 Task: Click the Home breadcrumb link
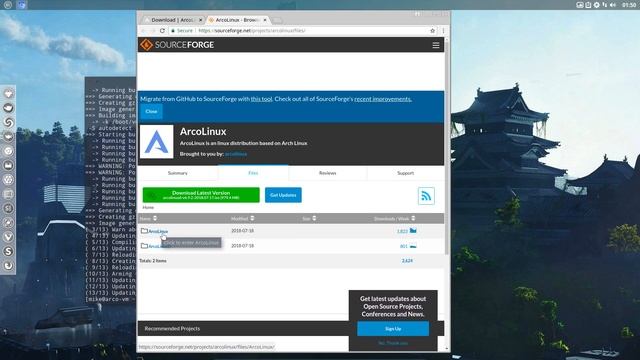(x=148, y=207)
